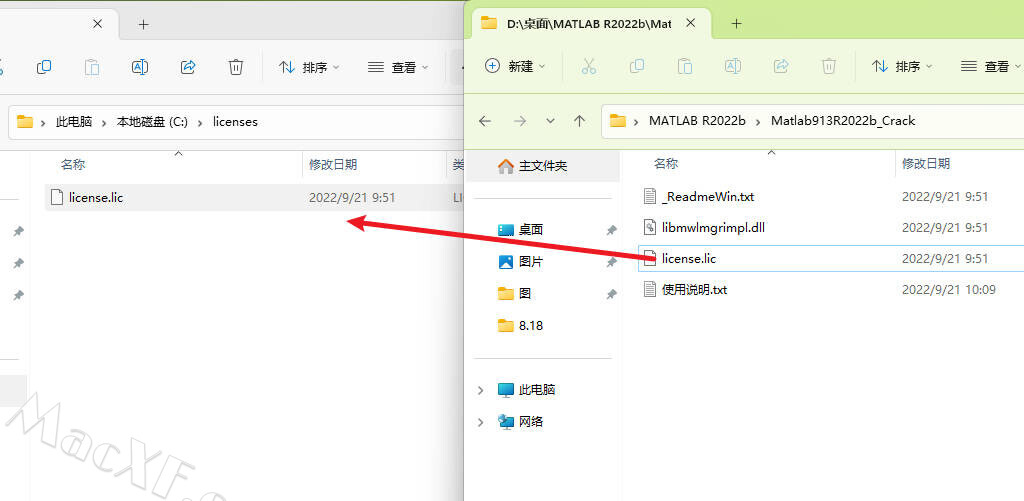Click folder icon in left address bar
Image resolution: width=1024 pixels, height=501 pixels.
(x=25, y=121)
